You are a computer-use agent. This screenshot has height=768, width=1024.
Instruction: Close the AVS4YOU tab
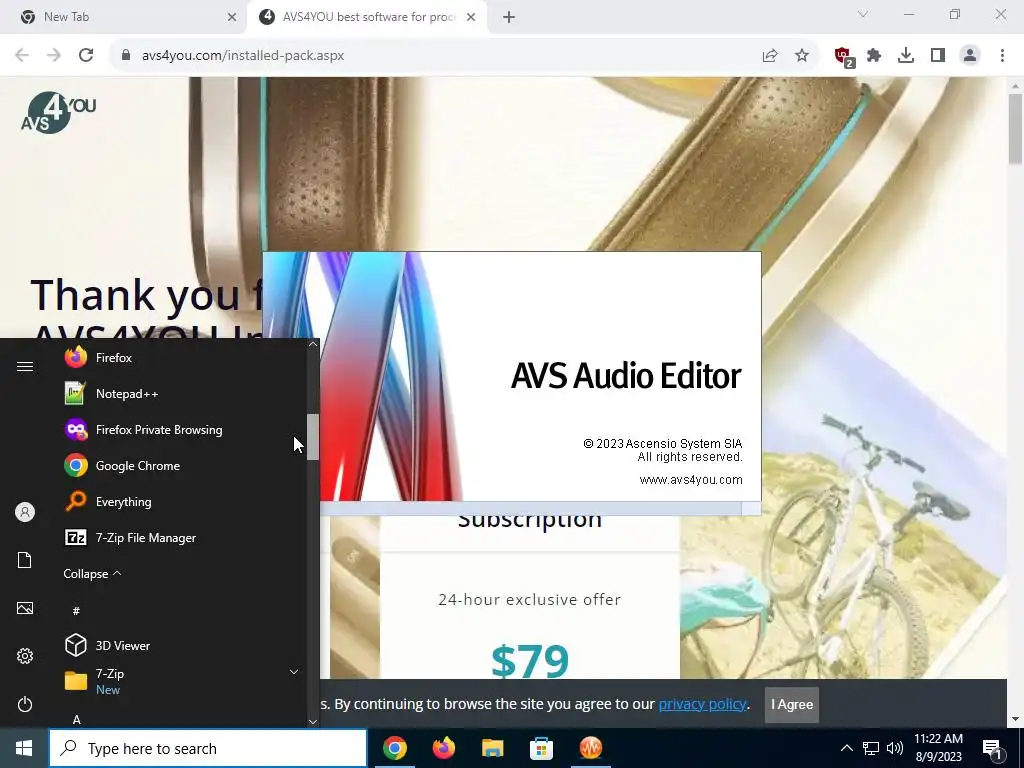(471, 17)
